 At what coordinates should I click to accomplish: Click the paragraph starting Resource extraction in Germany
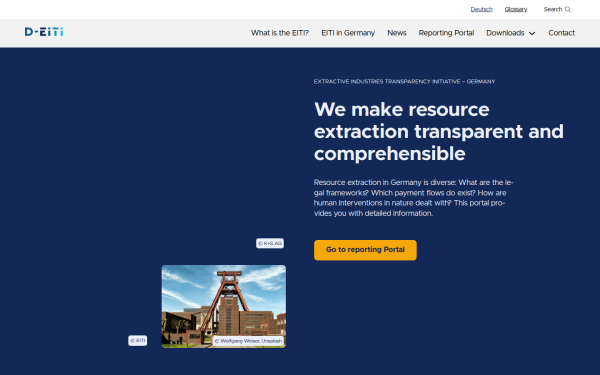tap(413, 198)
